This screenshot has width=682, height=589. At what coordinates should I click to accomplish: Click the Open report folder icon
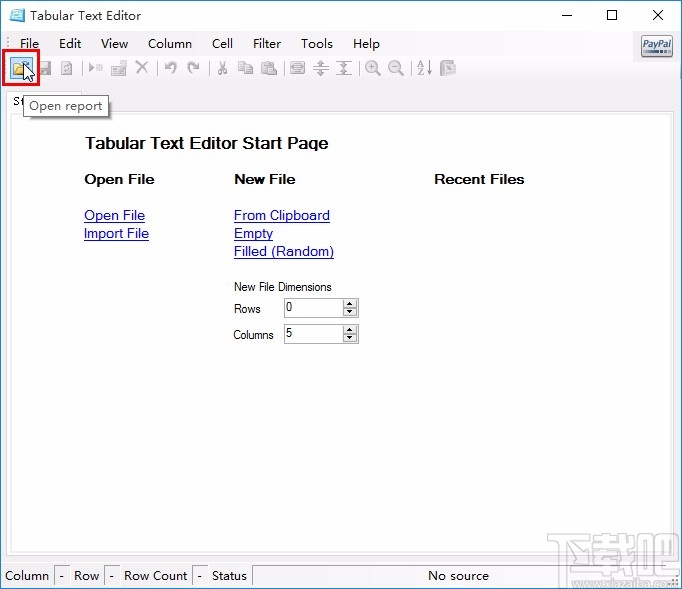pos(21,68)
